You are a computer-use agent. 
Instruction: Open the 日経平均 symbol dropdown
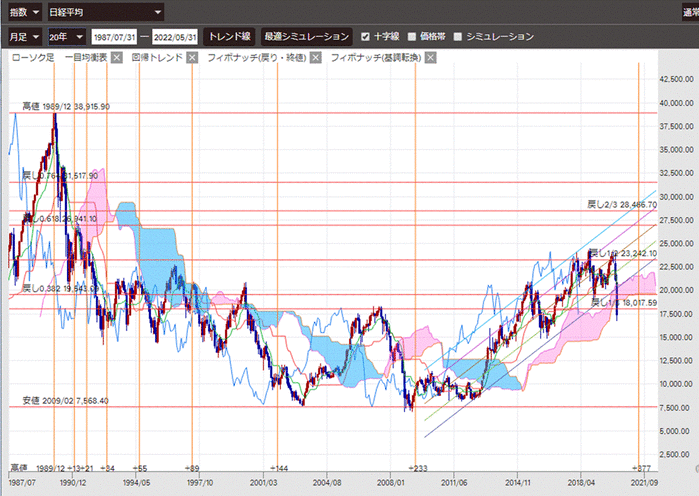coord(106,12)
